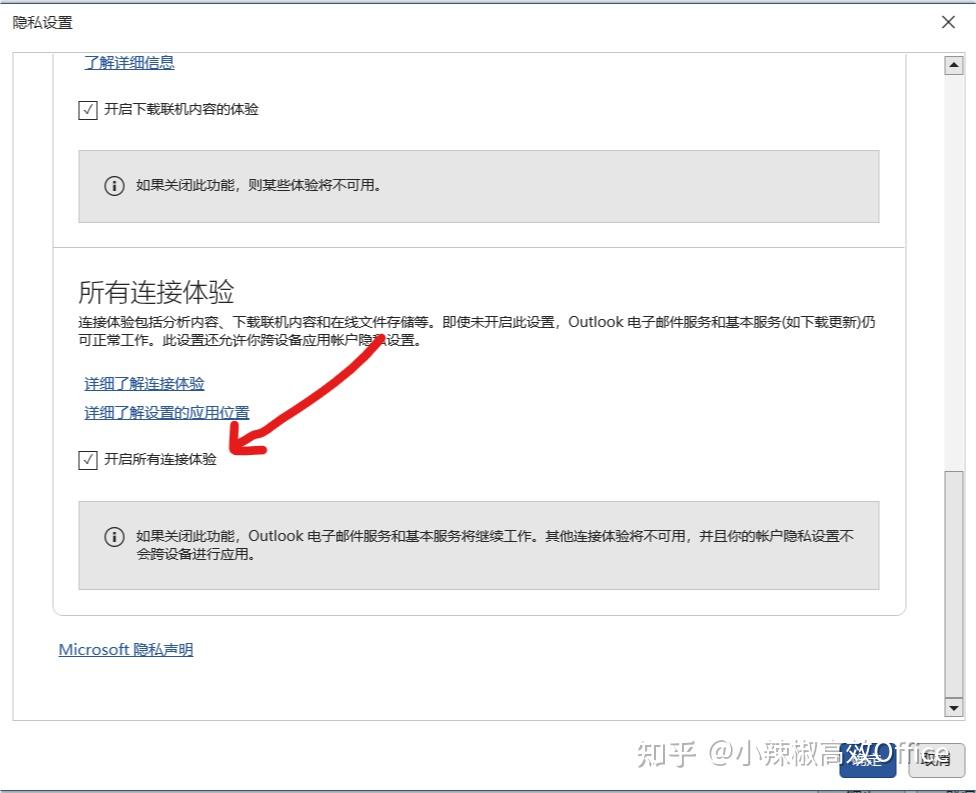Viewport: 976px width, 793px height.
Task: Click the info icon in the bottom warning panel
Action: [x=113, y=537]
